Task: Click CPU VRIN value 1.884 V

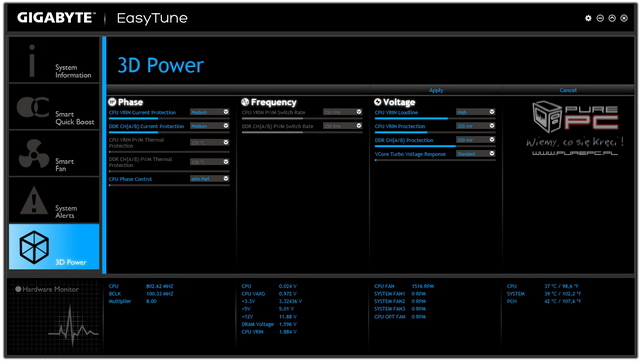Action: pos(288,332)
